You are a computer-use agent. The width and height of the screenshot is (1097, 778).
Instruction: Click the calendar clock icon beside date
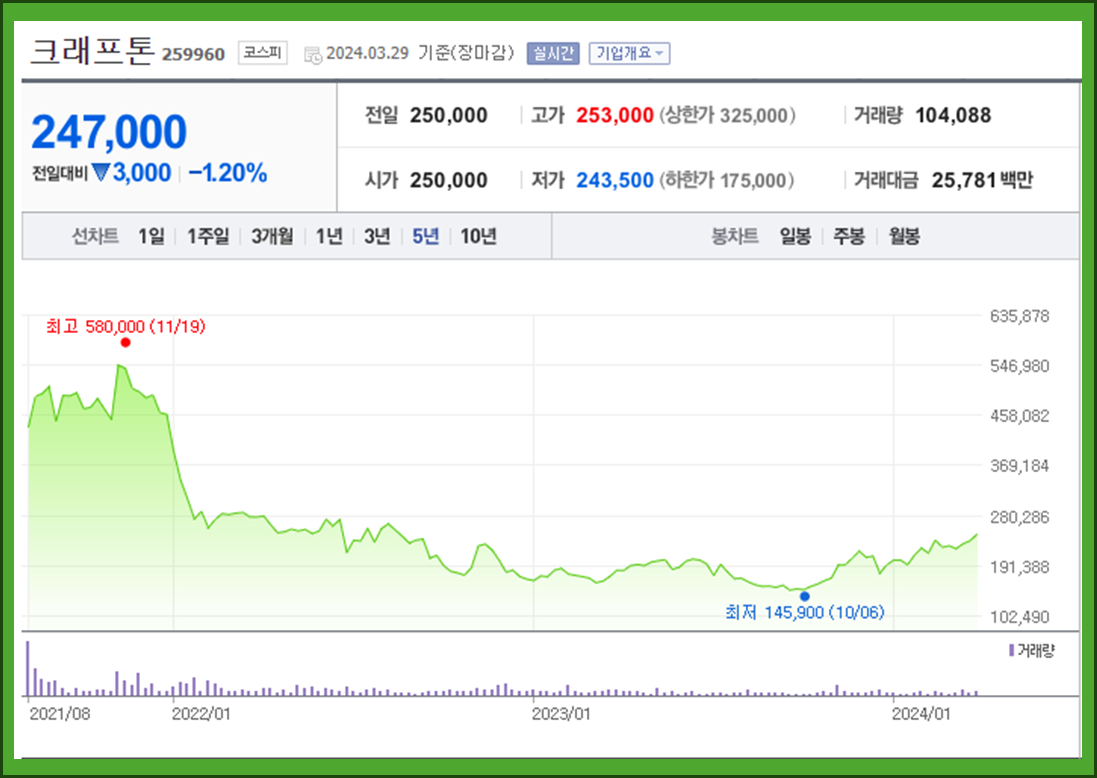tap(313, 55)
